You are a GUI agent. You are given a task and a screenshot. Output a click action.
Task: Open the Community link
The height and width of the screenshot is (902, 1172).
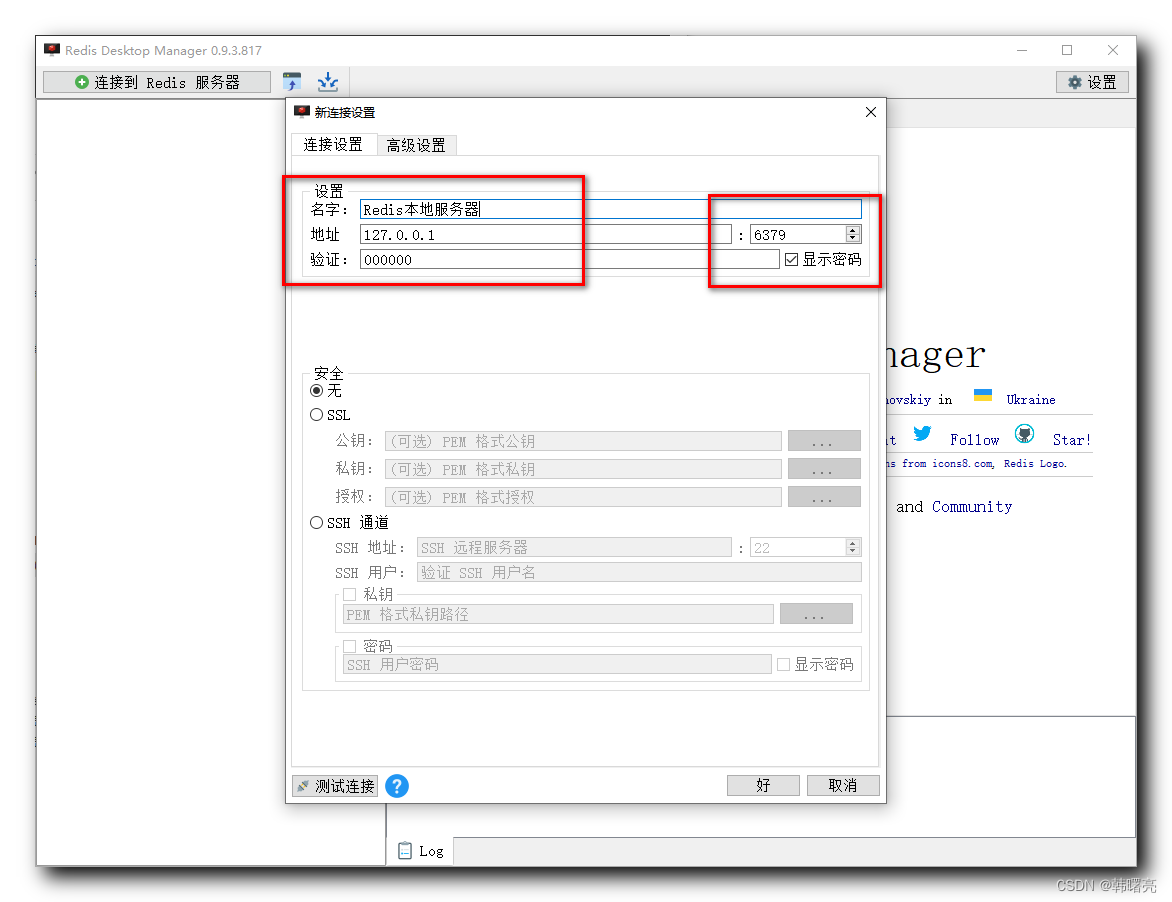(x=972, y=507)
